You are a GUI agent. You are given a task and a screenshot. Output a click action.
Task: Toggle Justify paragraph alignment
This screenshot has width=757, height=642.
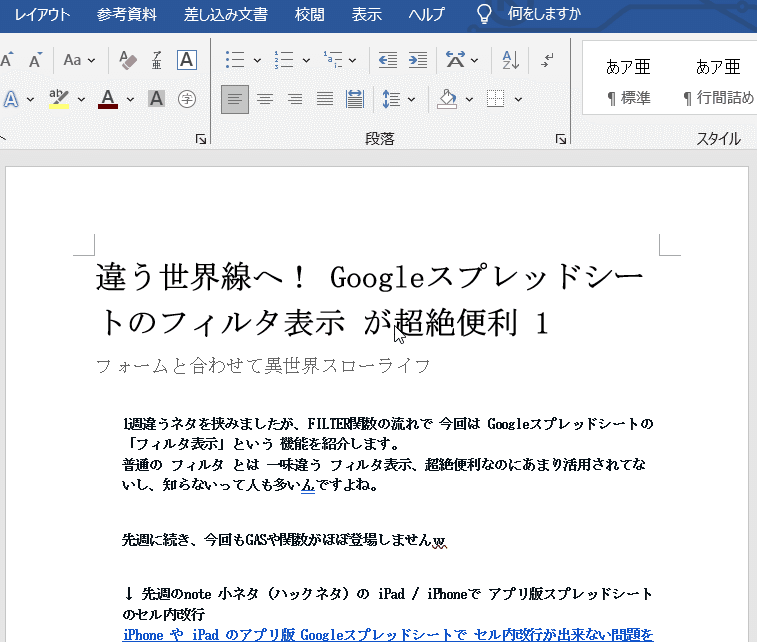coord(324,99)
